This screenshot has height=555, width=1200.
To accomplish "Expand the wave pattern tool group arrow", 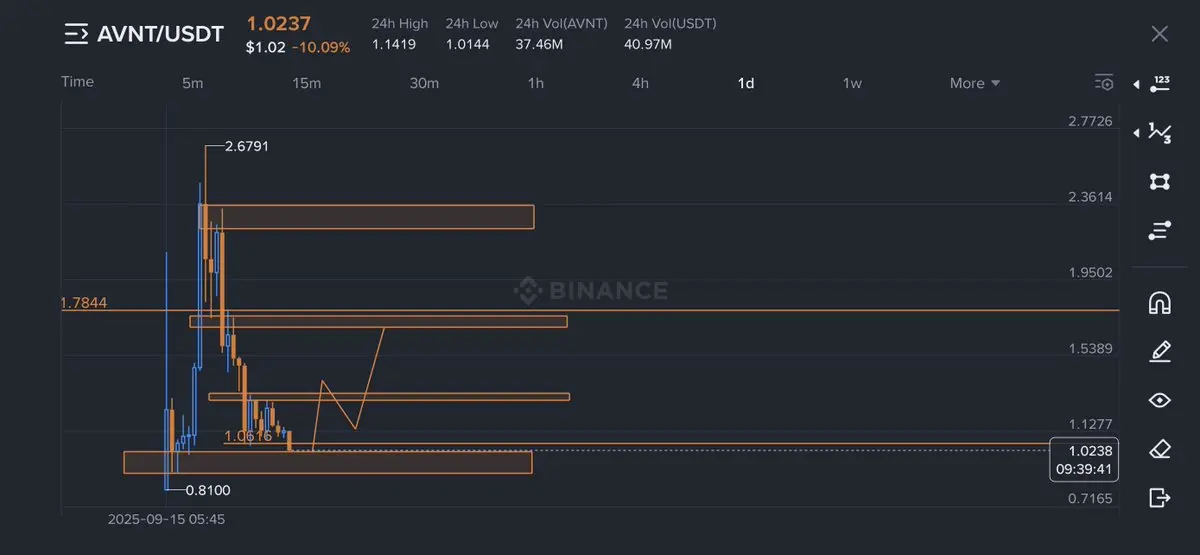I will click(x=1137, y=133).
